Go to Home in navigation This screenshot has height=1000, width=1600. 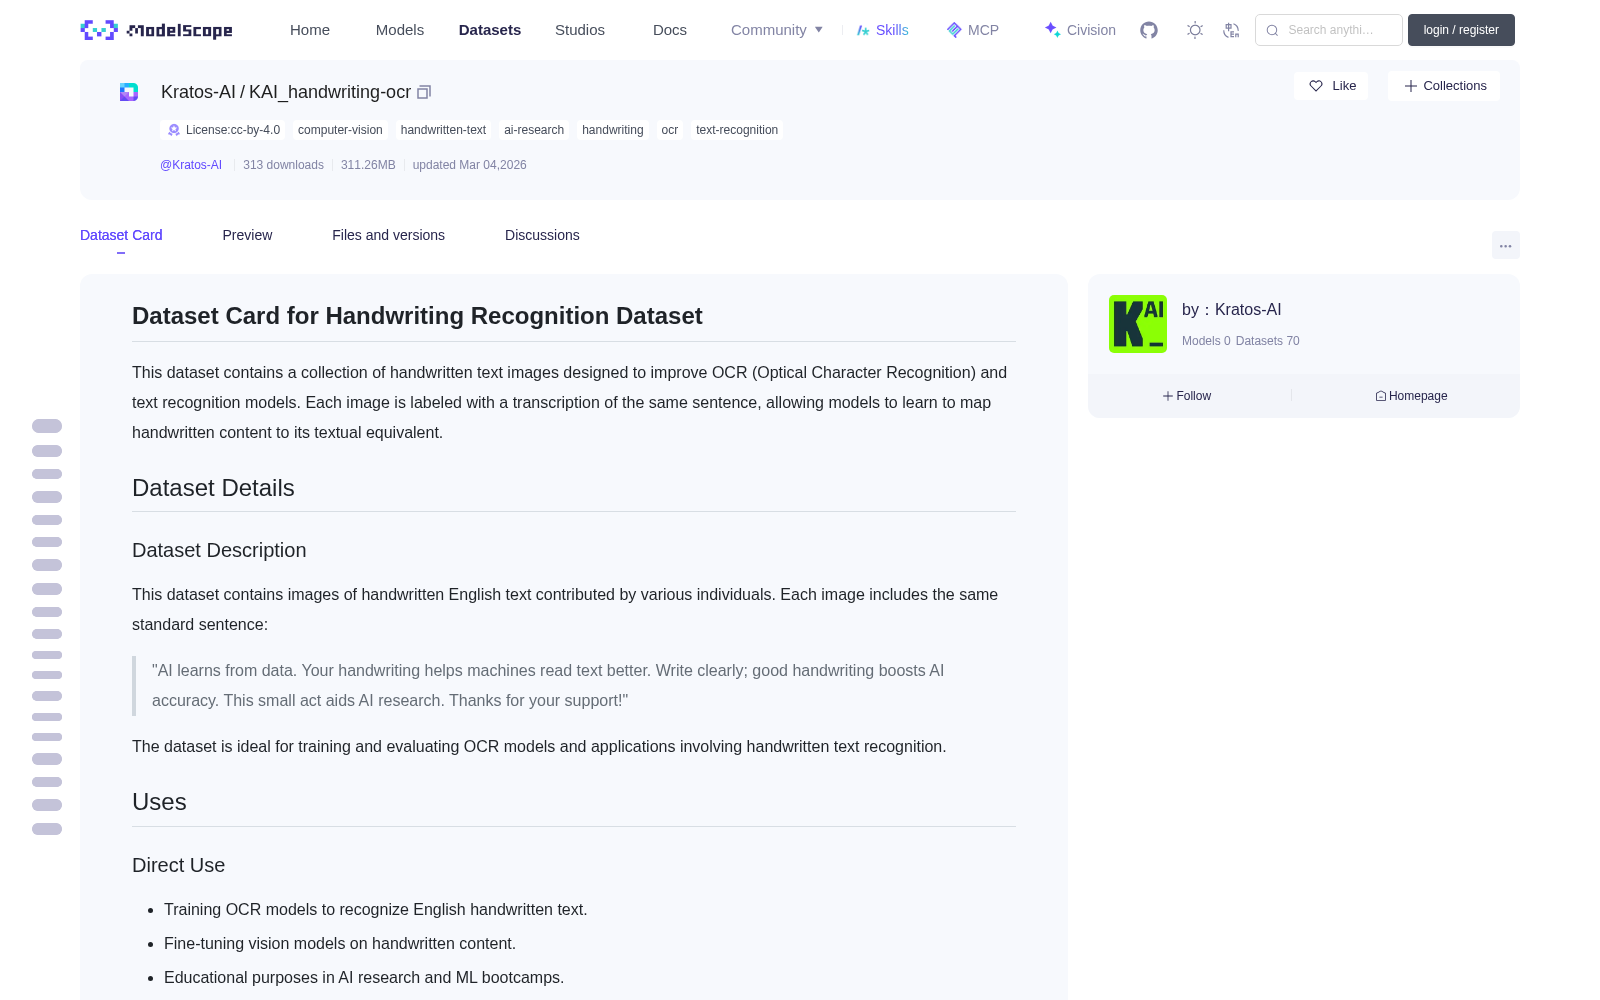coord(310,30)
